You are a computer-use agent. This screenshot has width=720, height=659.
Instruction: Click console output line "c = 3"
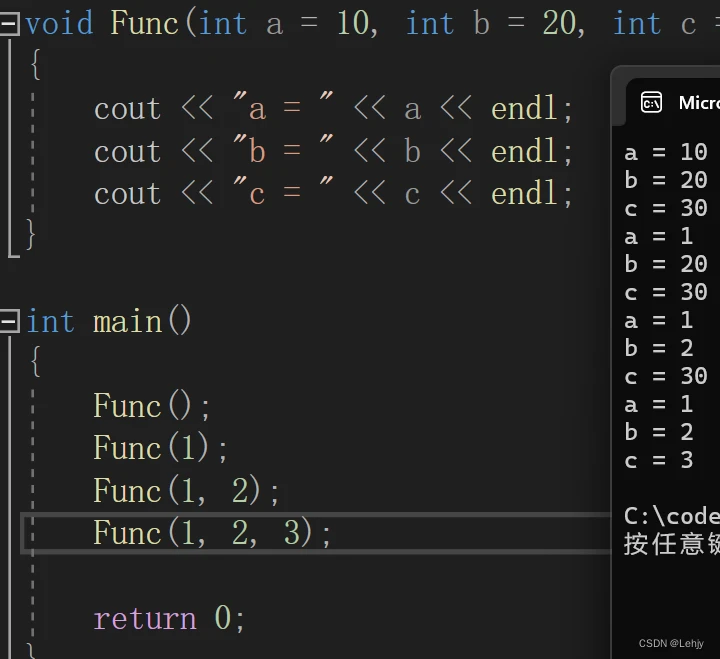point(658,461)
